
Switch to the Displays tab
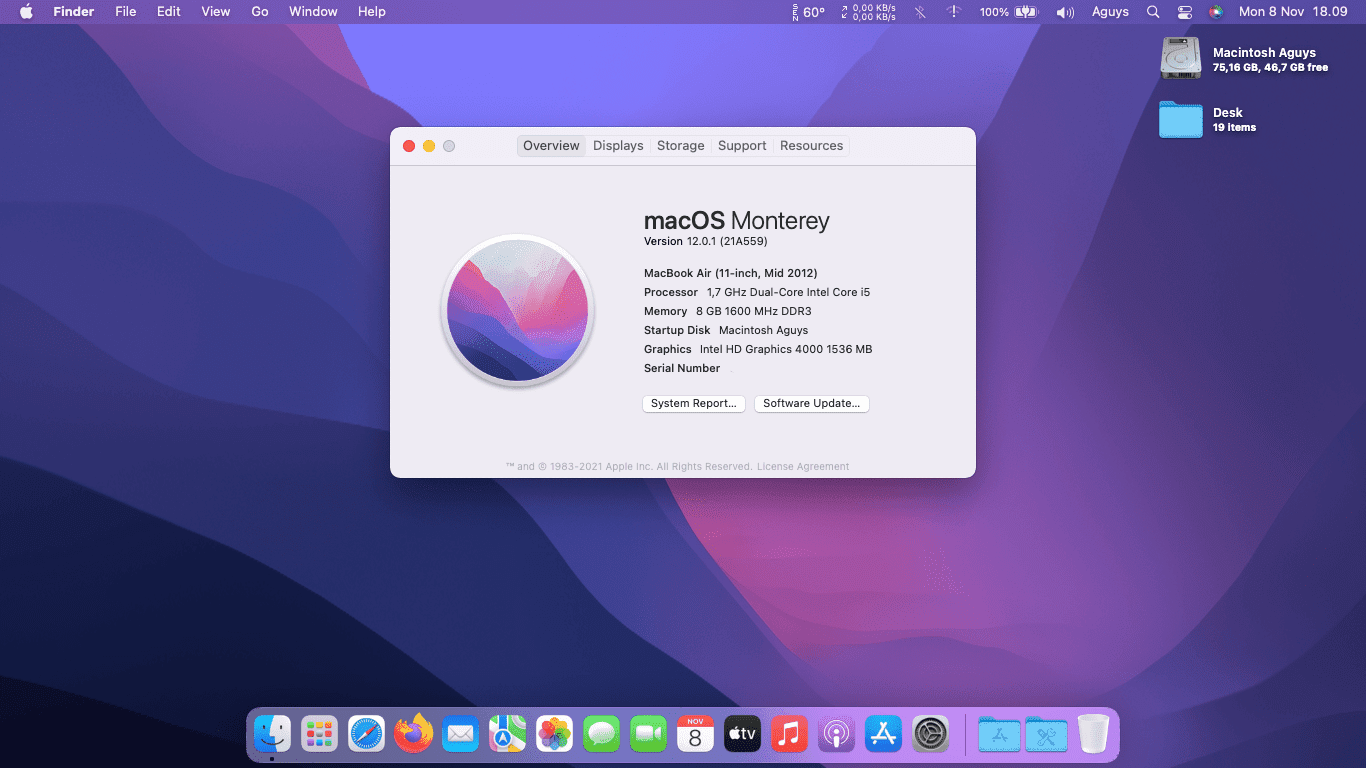point(618,146)
